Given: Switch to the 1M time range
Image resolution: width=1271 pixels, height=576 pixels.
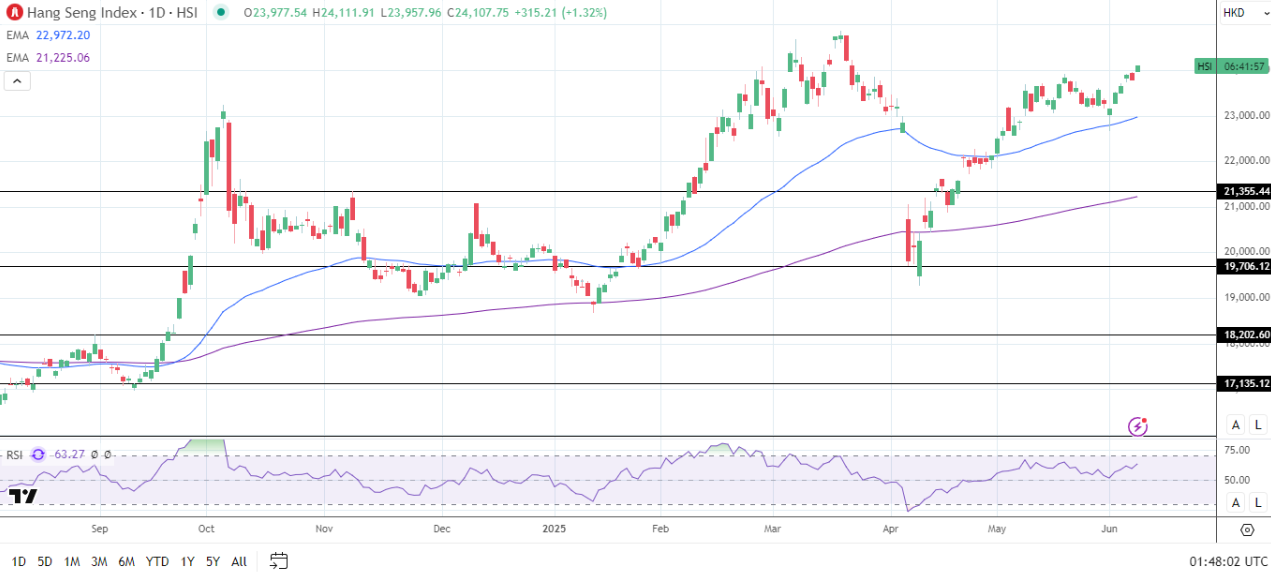Looking at the screenshot, I should (72, 562).
